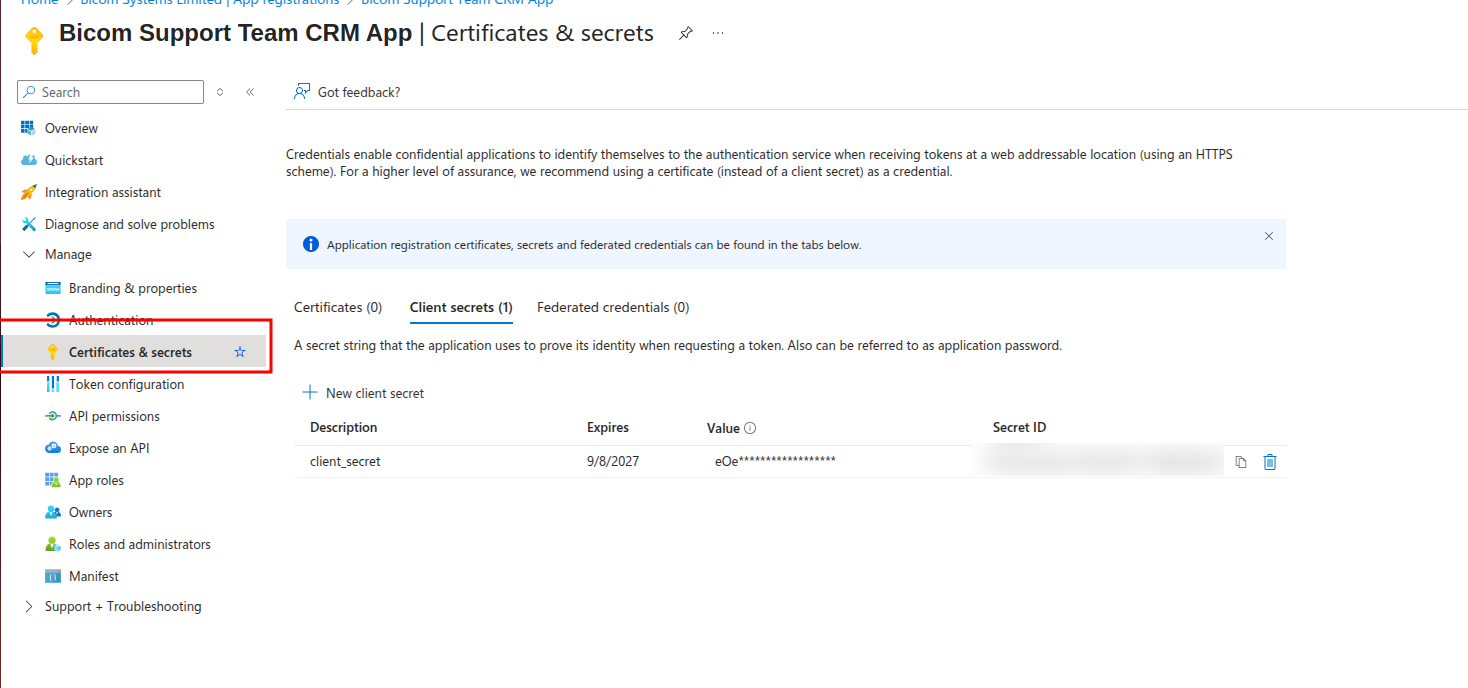Image resolution: width=1468 pixels, height=688 pixels.
Task: Click the masked value eOe*****
Action: (775, 461)
